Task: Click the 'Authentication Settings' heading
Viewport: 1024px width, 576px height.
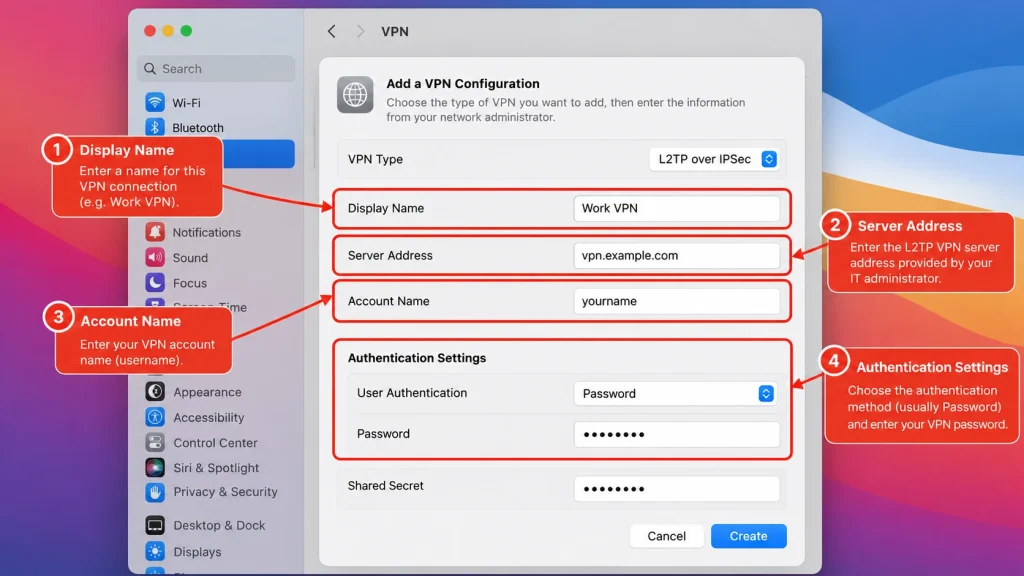Action: pos(417,358)
